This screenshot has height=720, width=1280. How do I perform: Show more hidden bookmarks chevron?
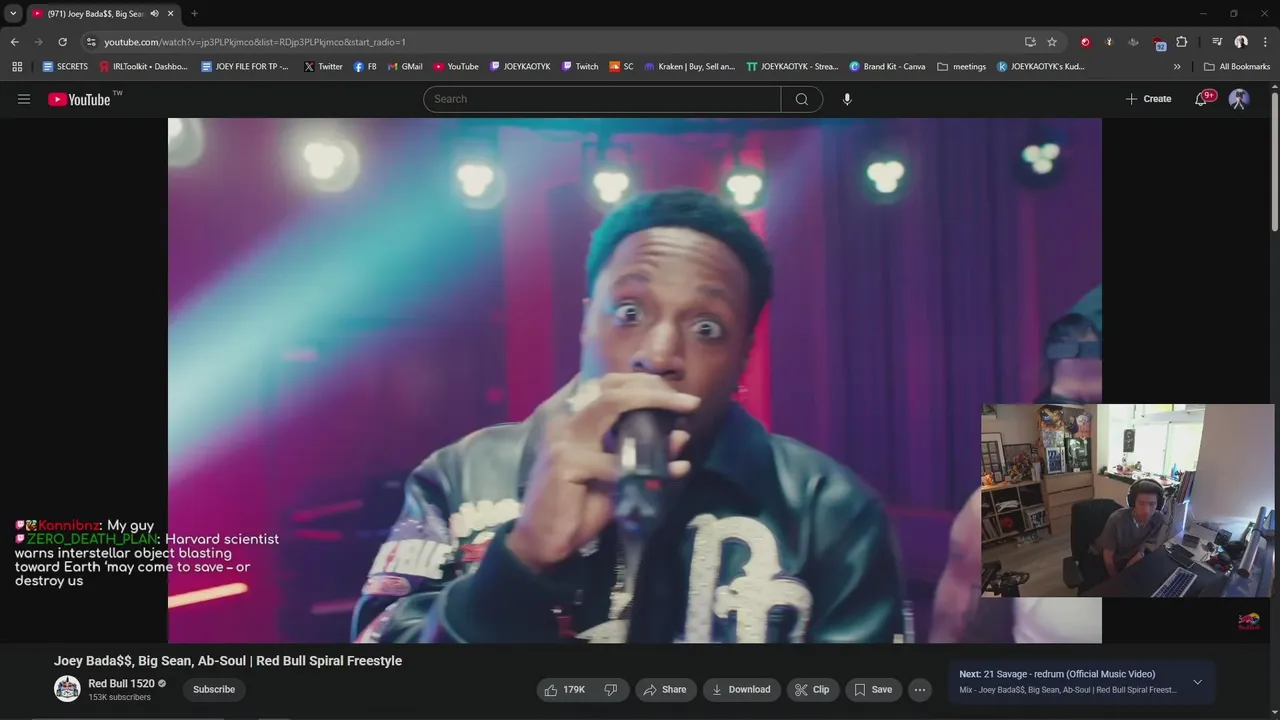(1177, 67)
